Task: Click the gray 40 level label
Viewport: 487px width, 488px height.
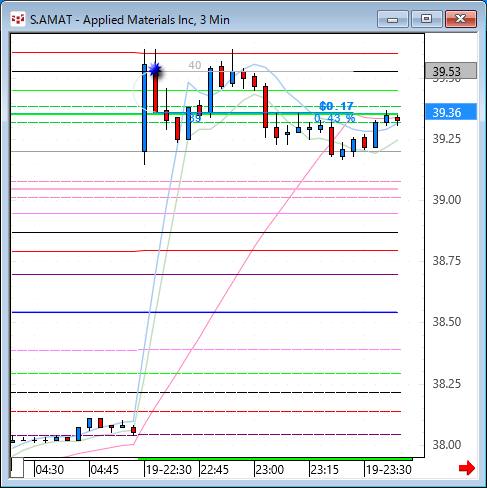Action: click(x=195, y=65)
